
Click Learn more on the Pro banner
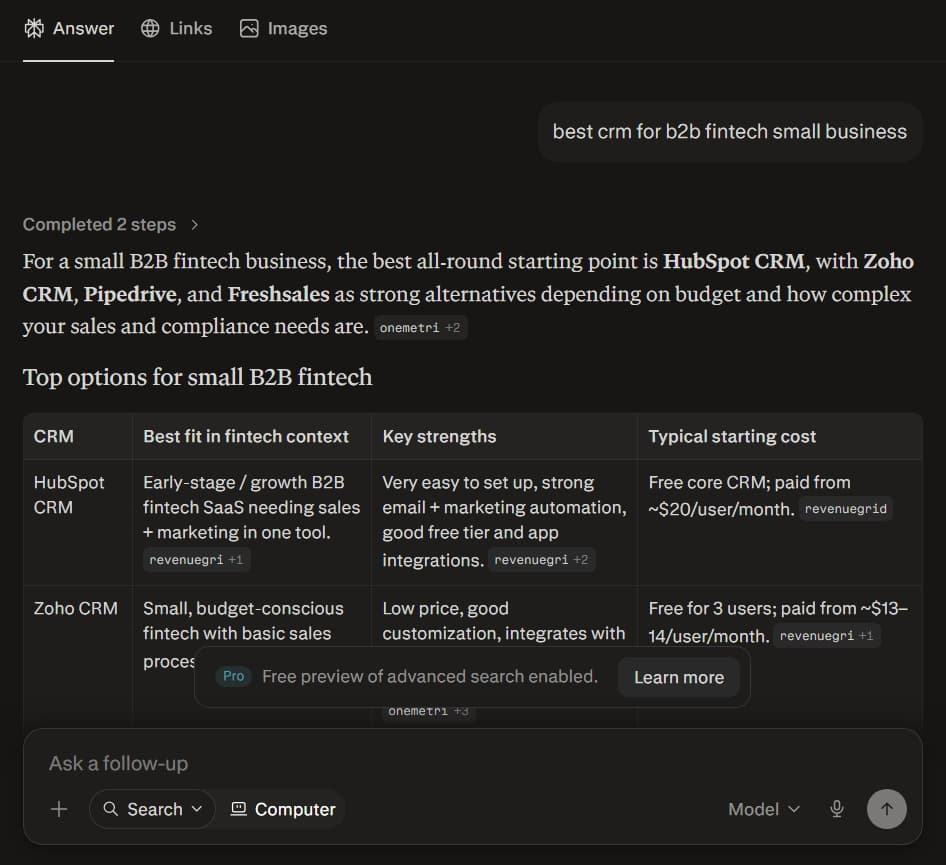pos(679,677)
